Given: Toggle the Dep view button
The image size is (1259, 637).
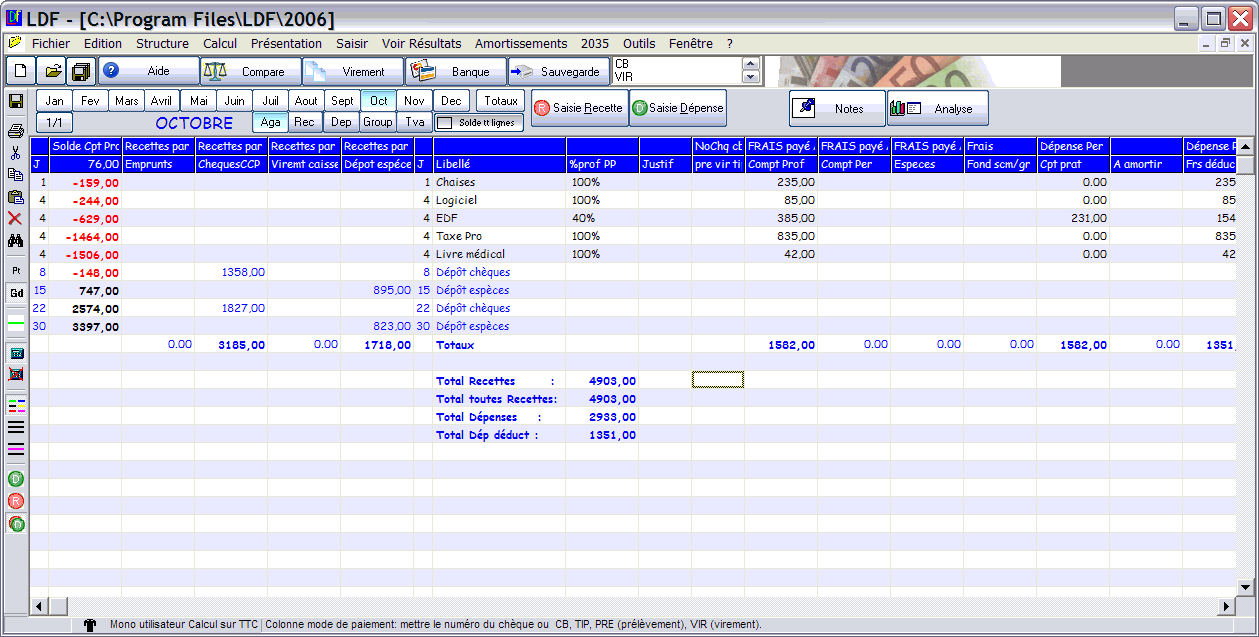Looking at the screenshot, I should click(x=342, y=122).
